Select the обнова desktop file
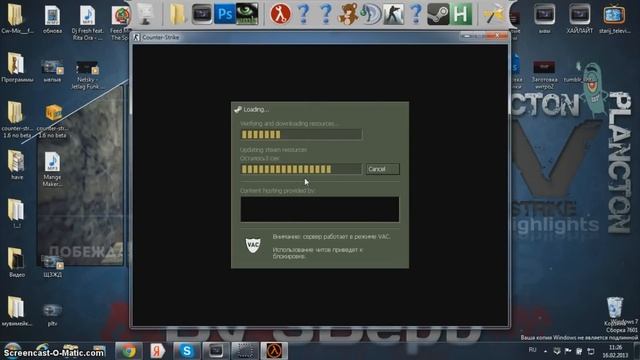This screenshot has width=640, height=360. point(52,19)
